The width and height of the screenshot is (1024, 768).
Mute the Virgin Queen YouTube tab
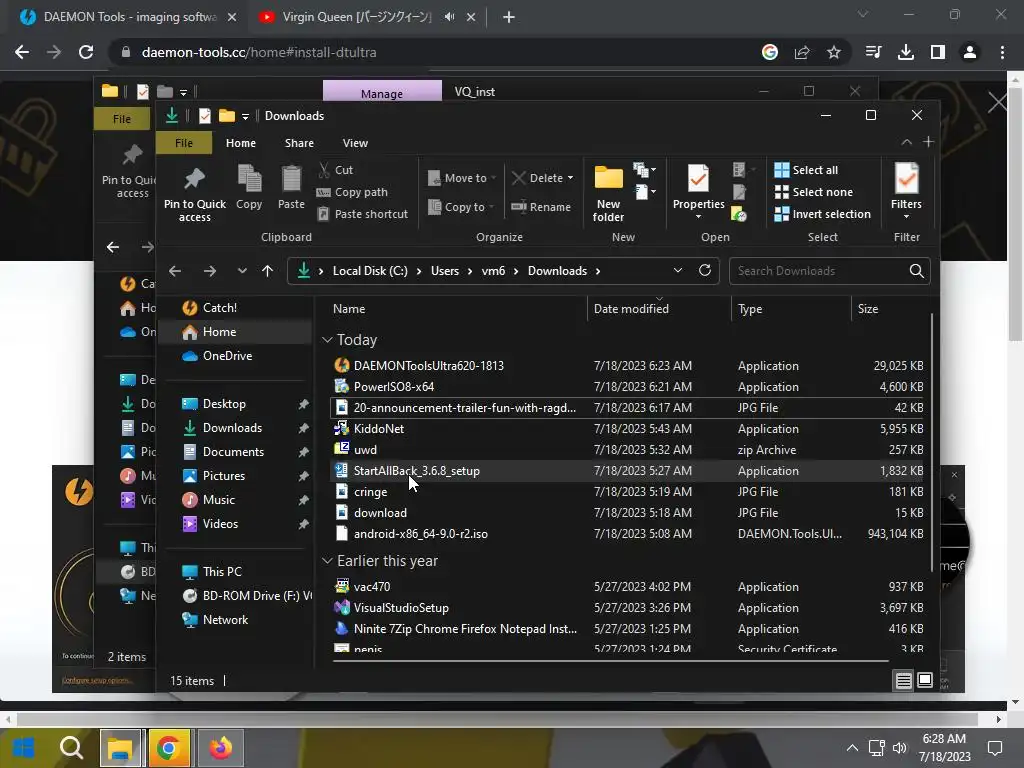449,17
